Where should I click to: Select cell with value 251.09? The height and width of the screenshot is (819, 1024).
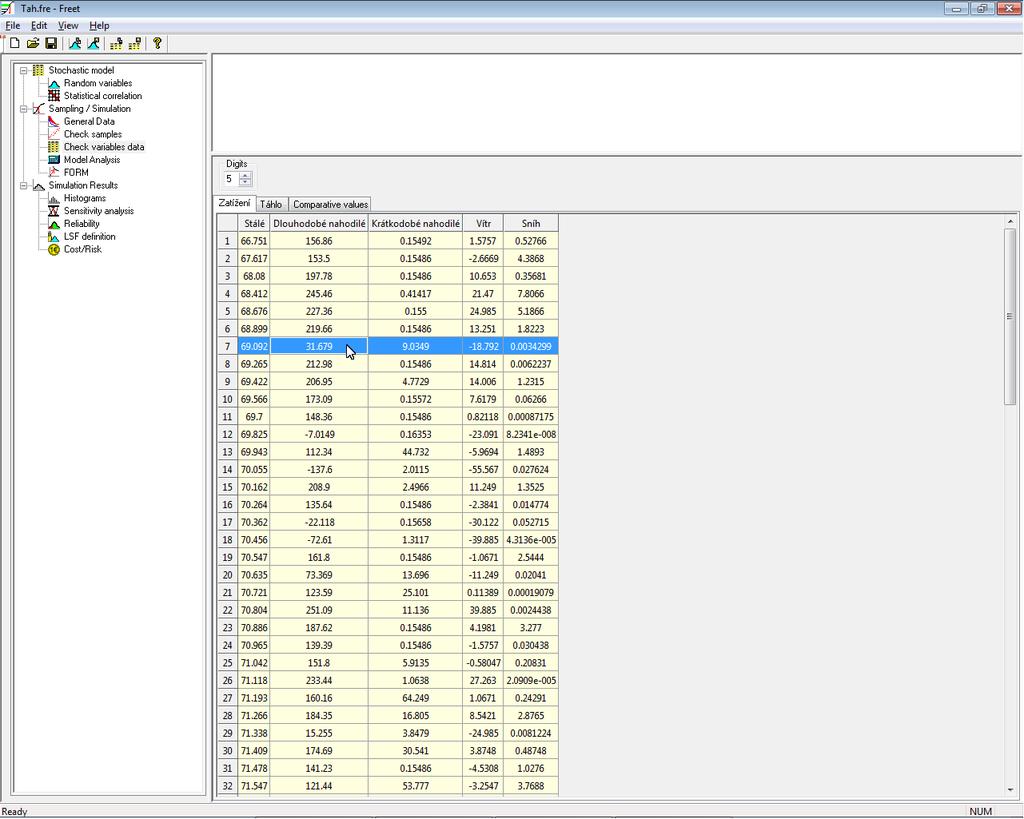click(319, 610)
